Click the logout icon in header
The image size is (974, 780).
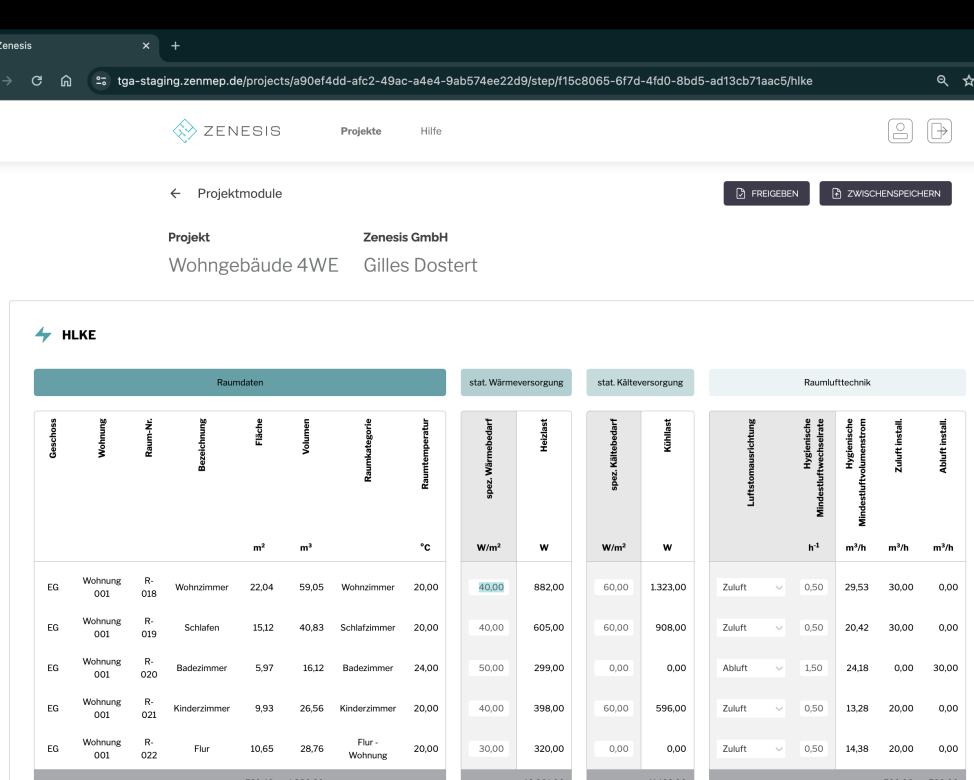click(x=940, y=132)
